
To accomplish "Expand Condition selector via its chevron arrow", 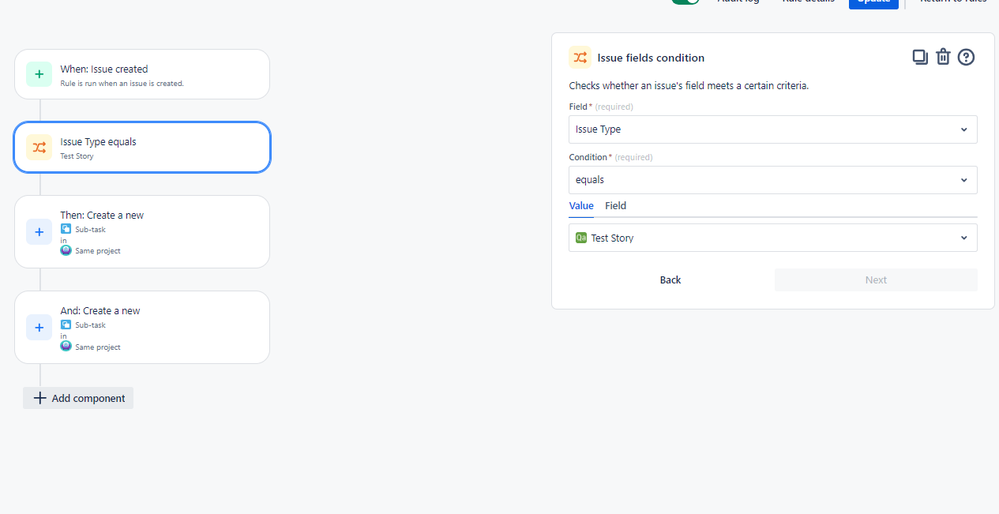I will [x=964, y=180].
